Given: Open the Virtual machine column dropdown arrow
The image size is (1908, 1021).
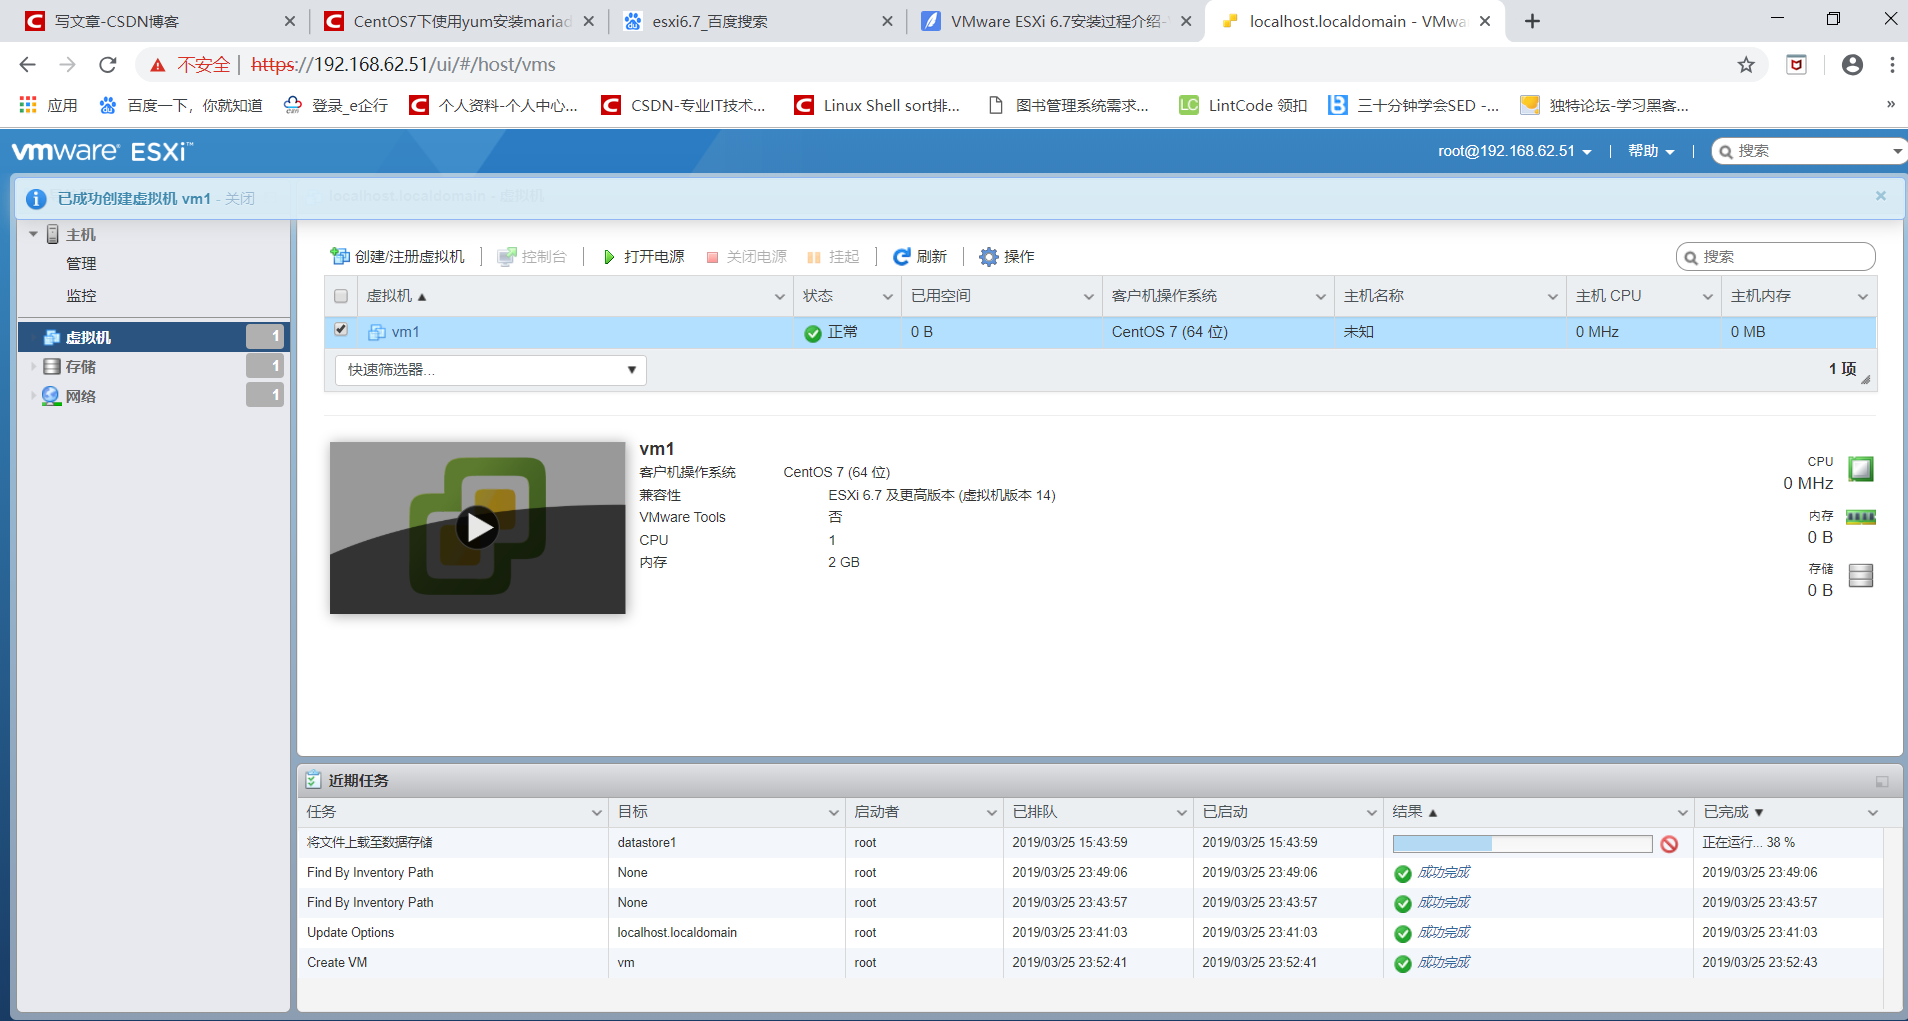Looking at the screenshot, I should tap(780, 297).
